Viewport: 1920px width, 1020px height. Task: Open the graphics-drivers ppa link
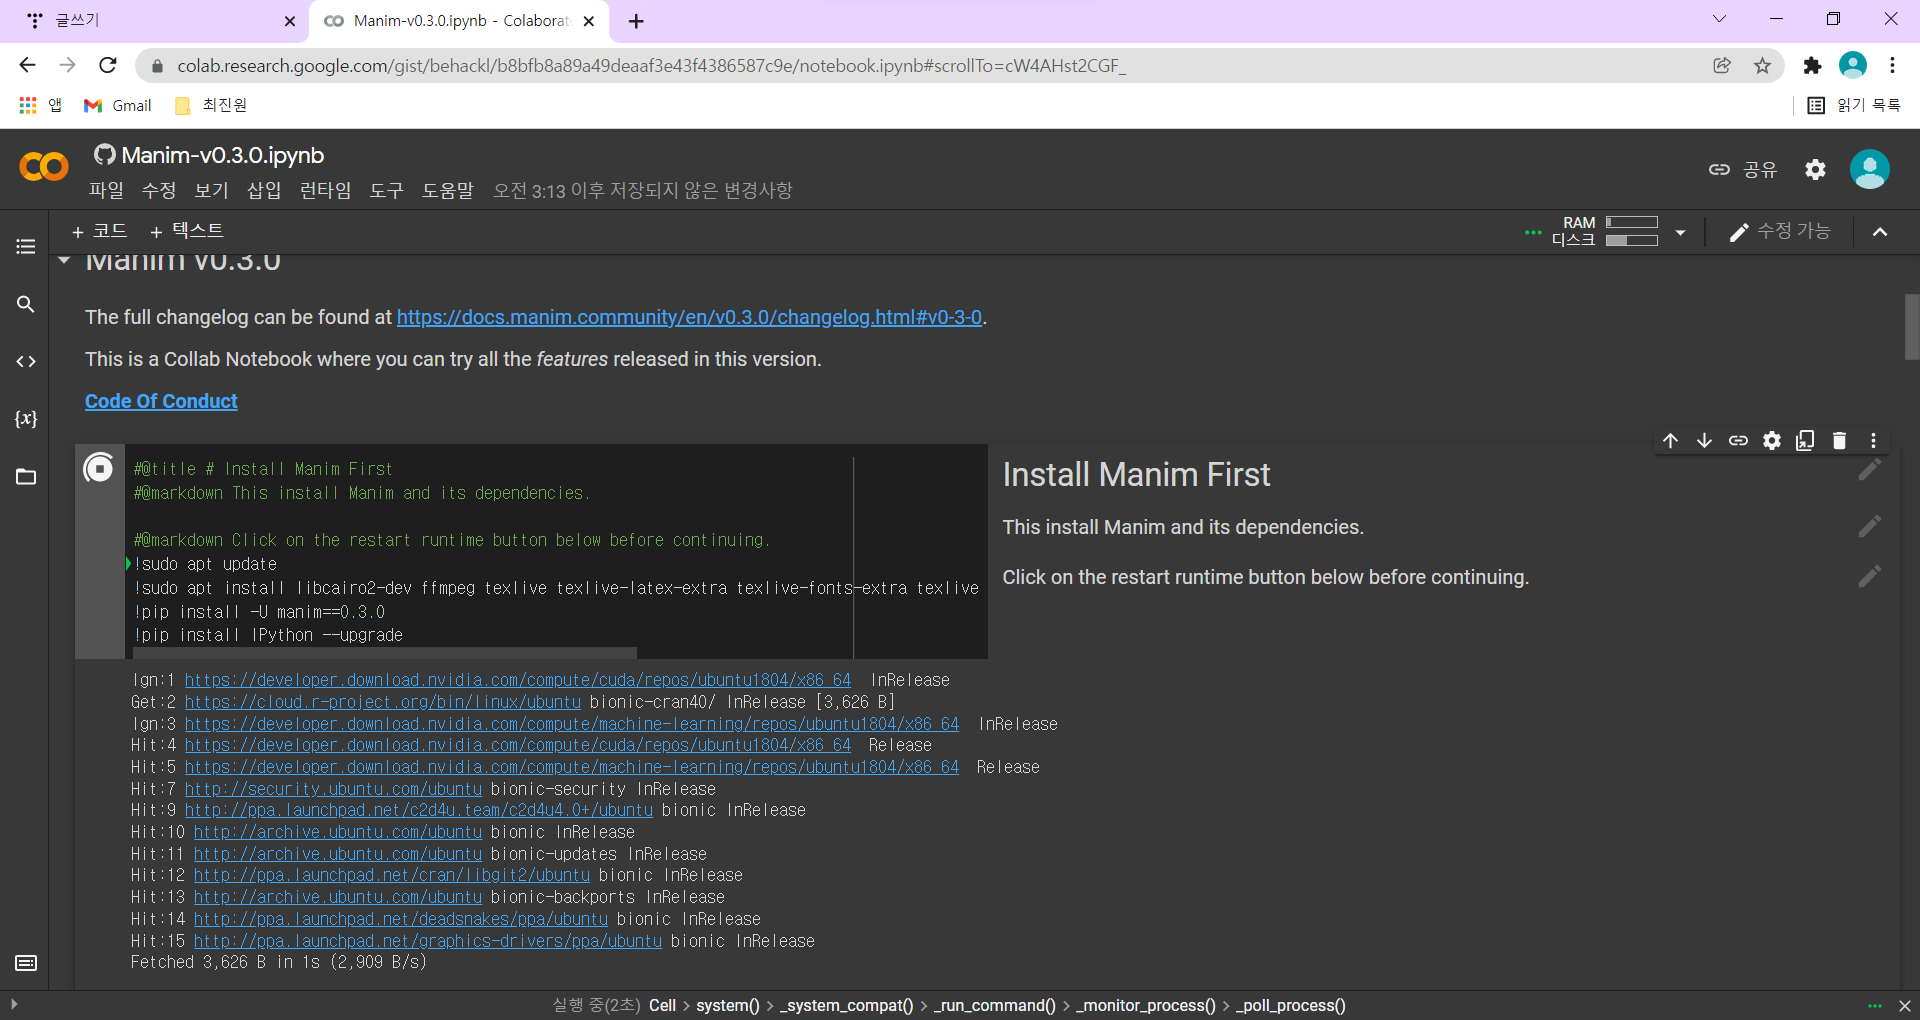click(x=427, y=941)
